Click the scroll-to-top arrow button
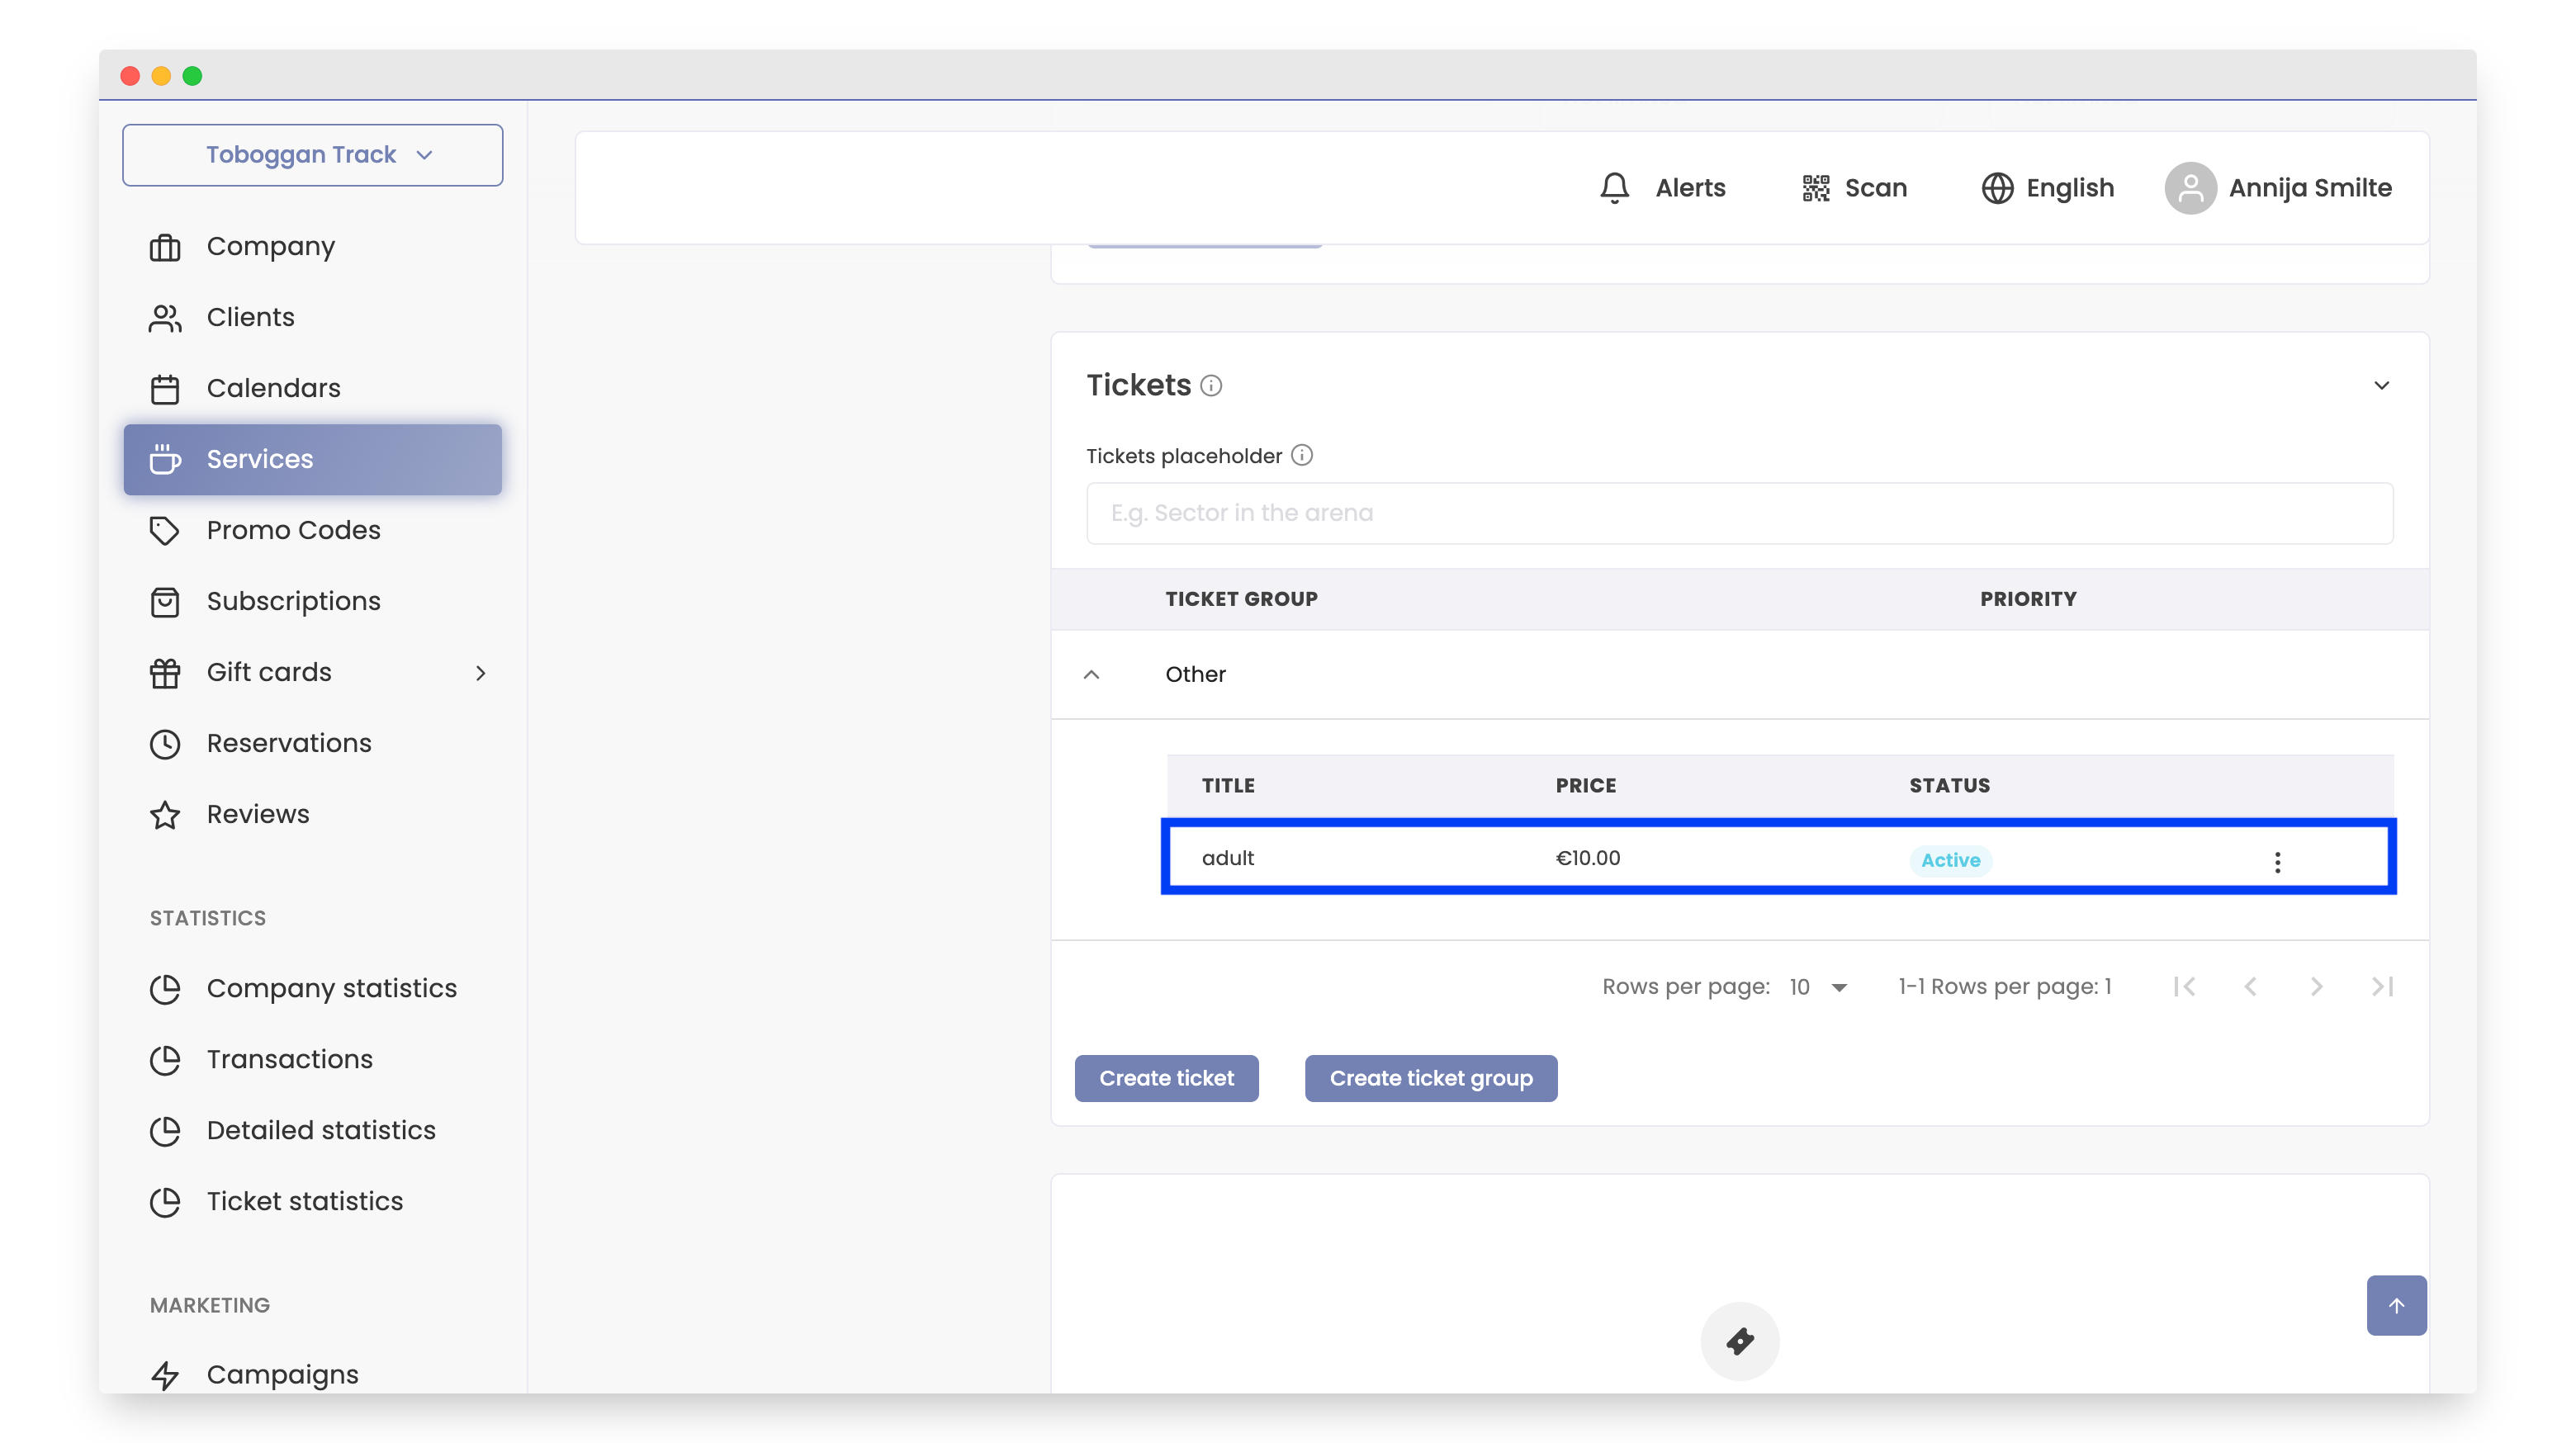The height and width of the screenshot is (1443, 2576). (x=2396, y=1305)
